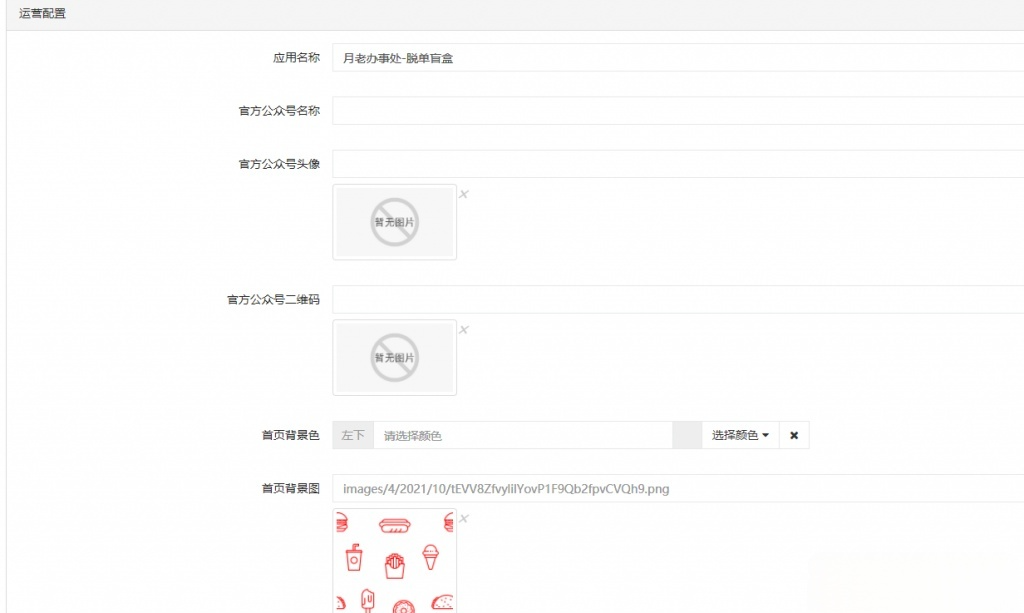Viewport: 1024px width, 613px height.
Task: Remove the official account avatar image
Action: (x=463, y=195)
